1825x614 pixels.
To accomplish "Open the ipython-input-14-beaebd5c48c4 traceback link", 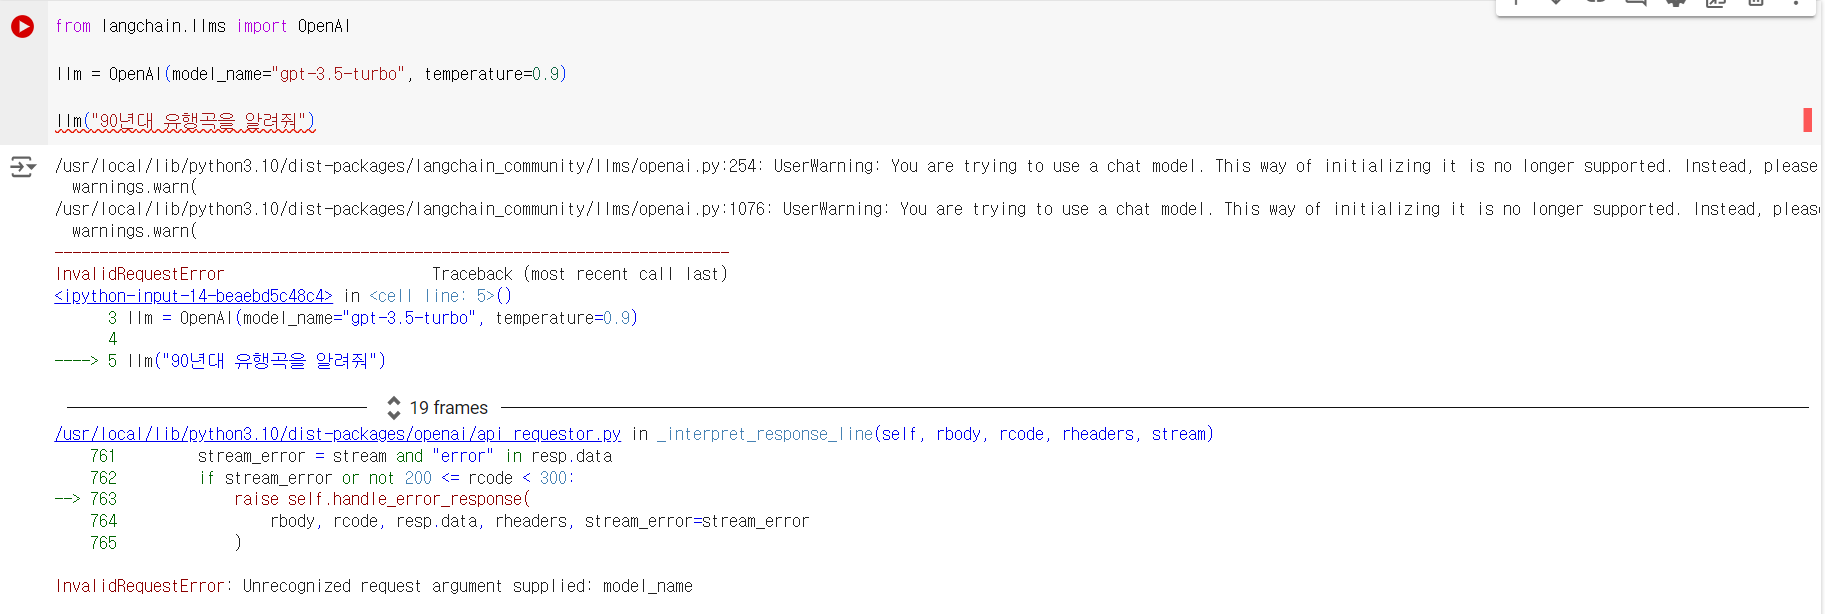I will 193,296.
